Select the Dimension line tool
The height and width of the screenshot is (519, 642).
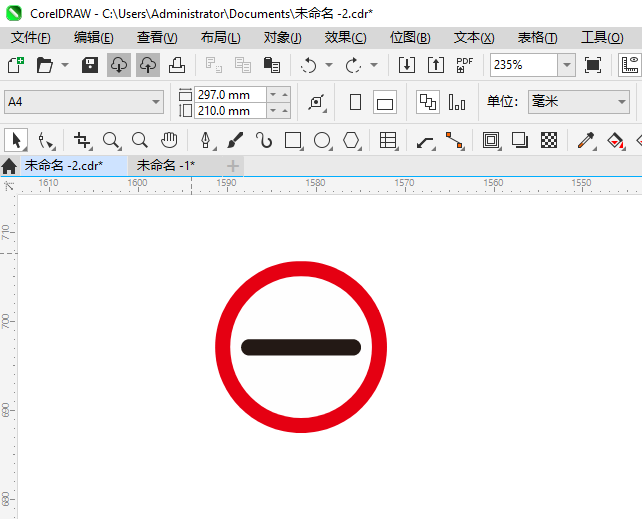425,140
